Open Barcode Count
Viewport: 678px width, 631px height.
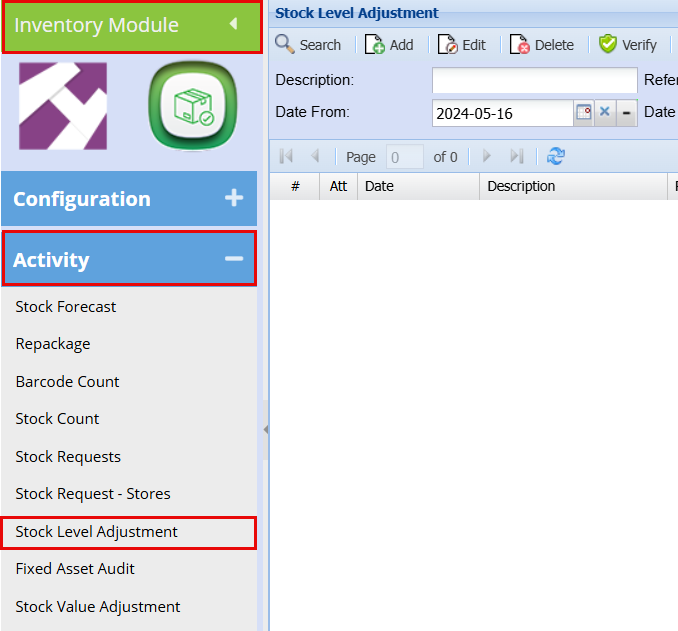[x=67, y=381]
